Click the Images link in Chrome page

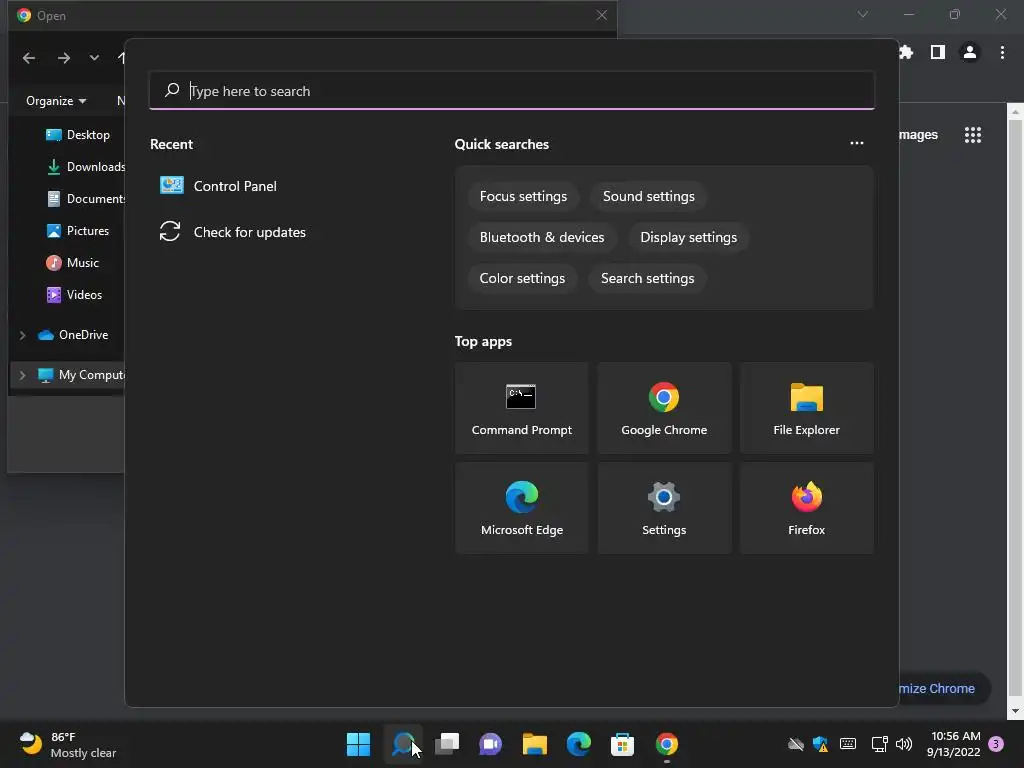pos(918,135)
